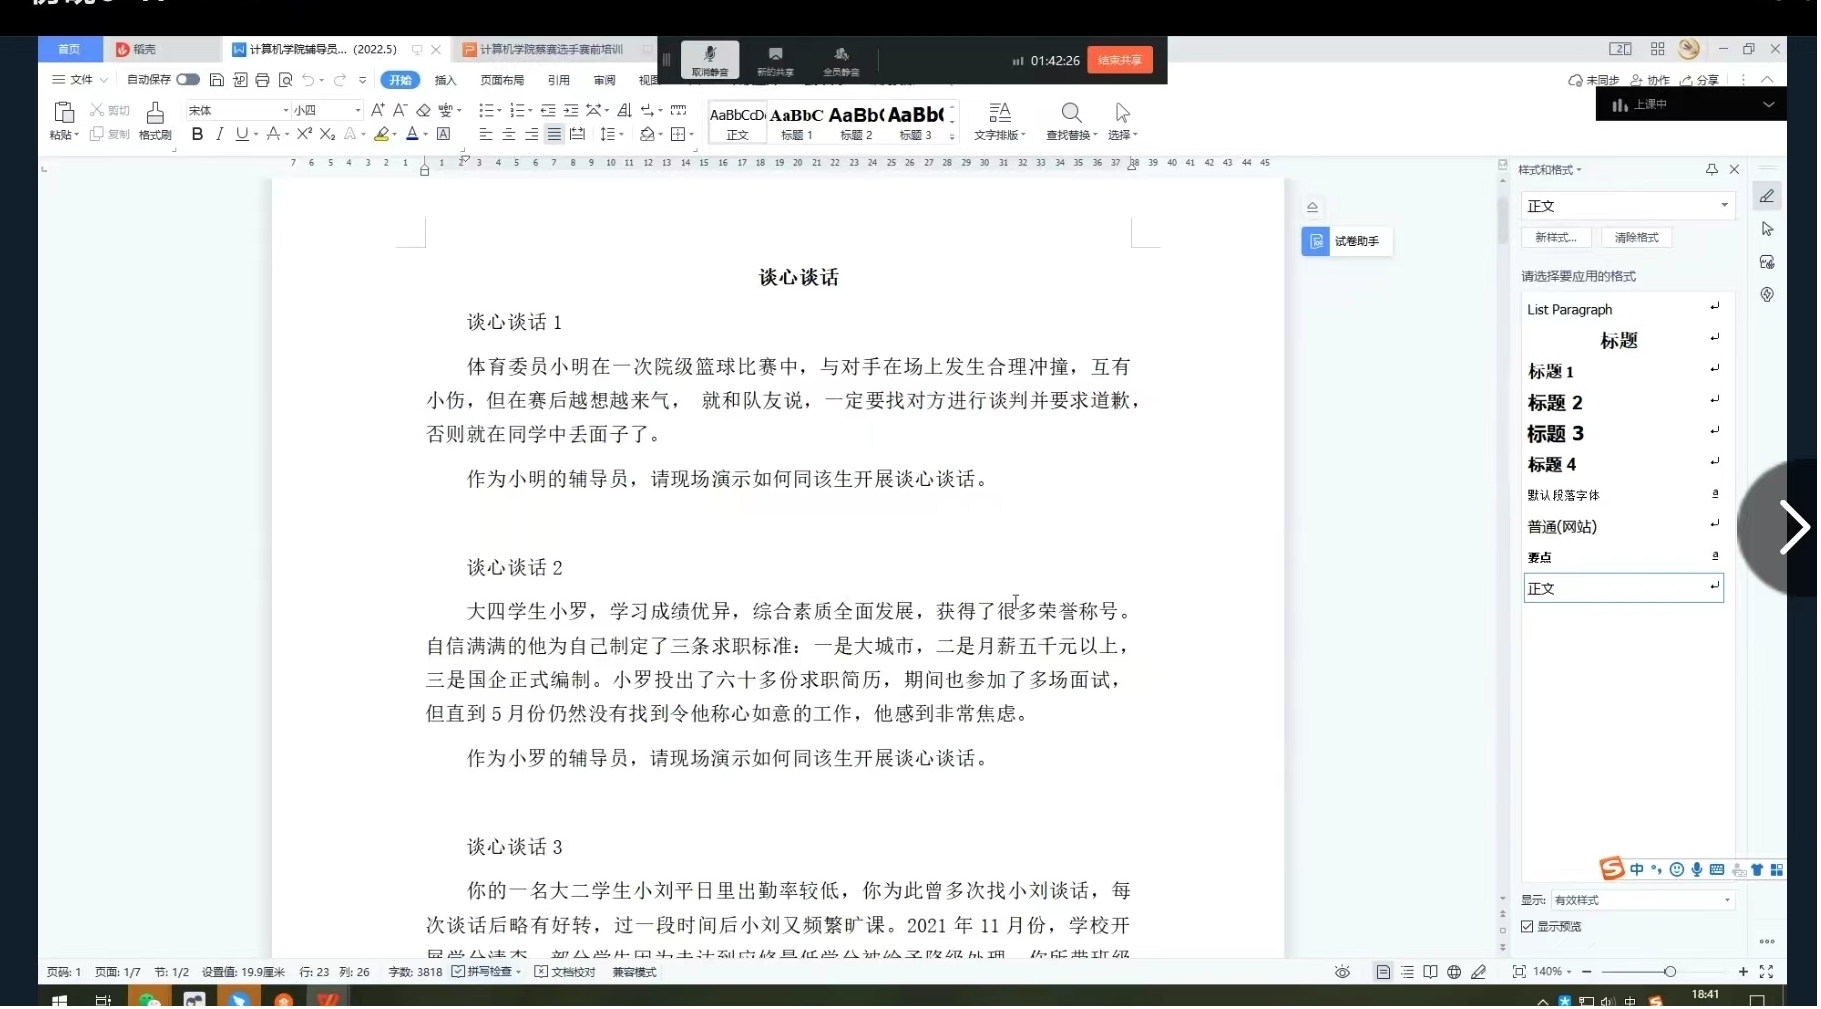Click the Clear formatting eraser icon
This screenshot has width=1821, height=1009.
[x=423, y=110]
